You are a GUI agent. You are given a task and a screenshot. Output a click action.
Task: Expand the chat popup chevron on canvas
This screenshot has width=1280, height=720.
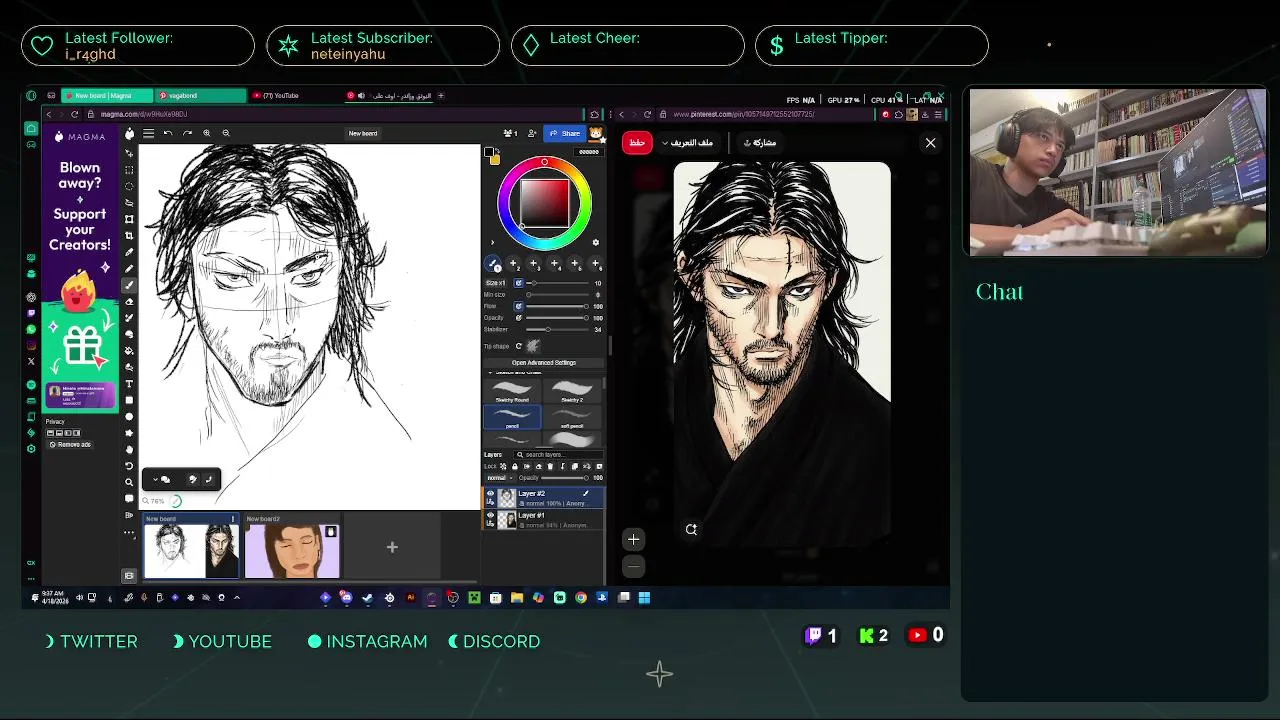(x=155, y=479)
